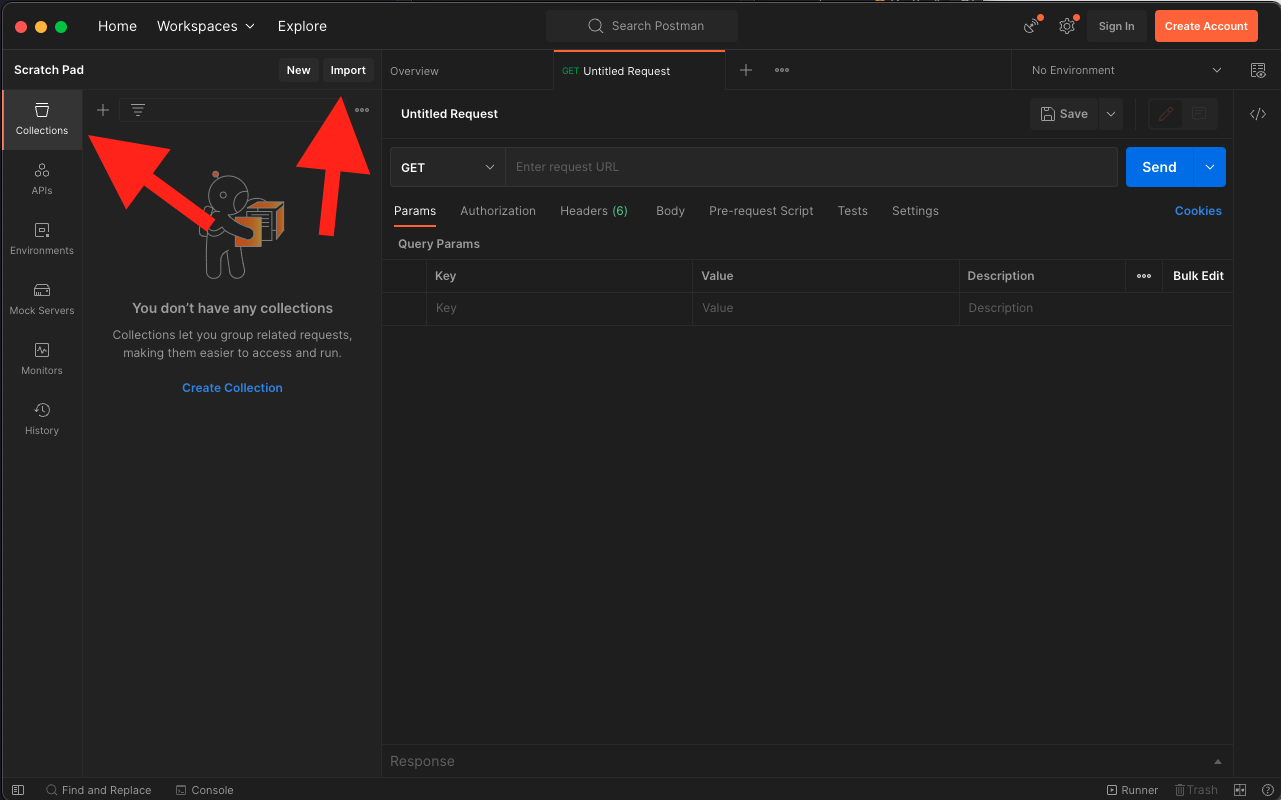Open the Workspaces dropdown
The width and height of the screenshot is (1281, 800).
pyautogui.click(x=206, y=26)
